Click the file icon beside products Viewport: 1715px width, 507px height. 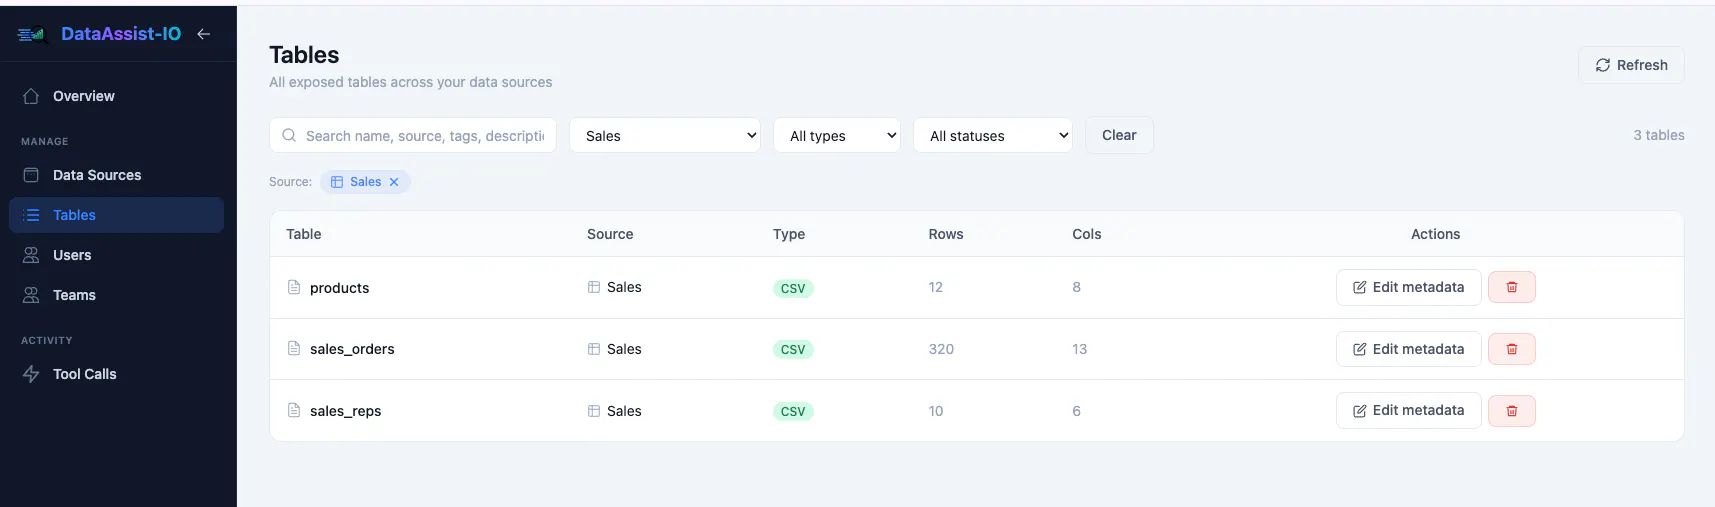click(294, 287)
